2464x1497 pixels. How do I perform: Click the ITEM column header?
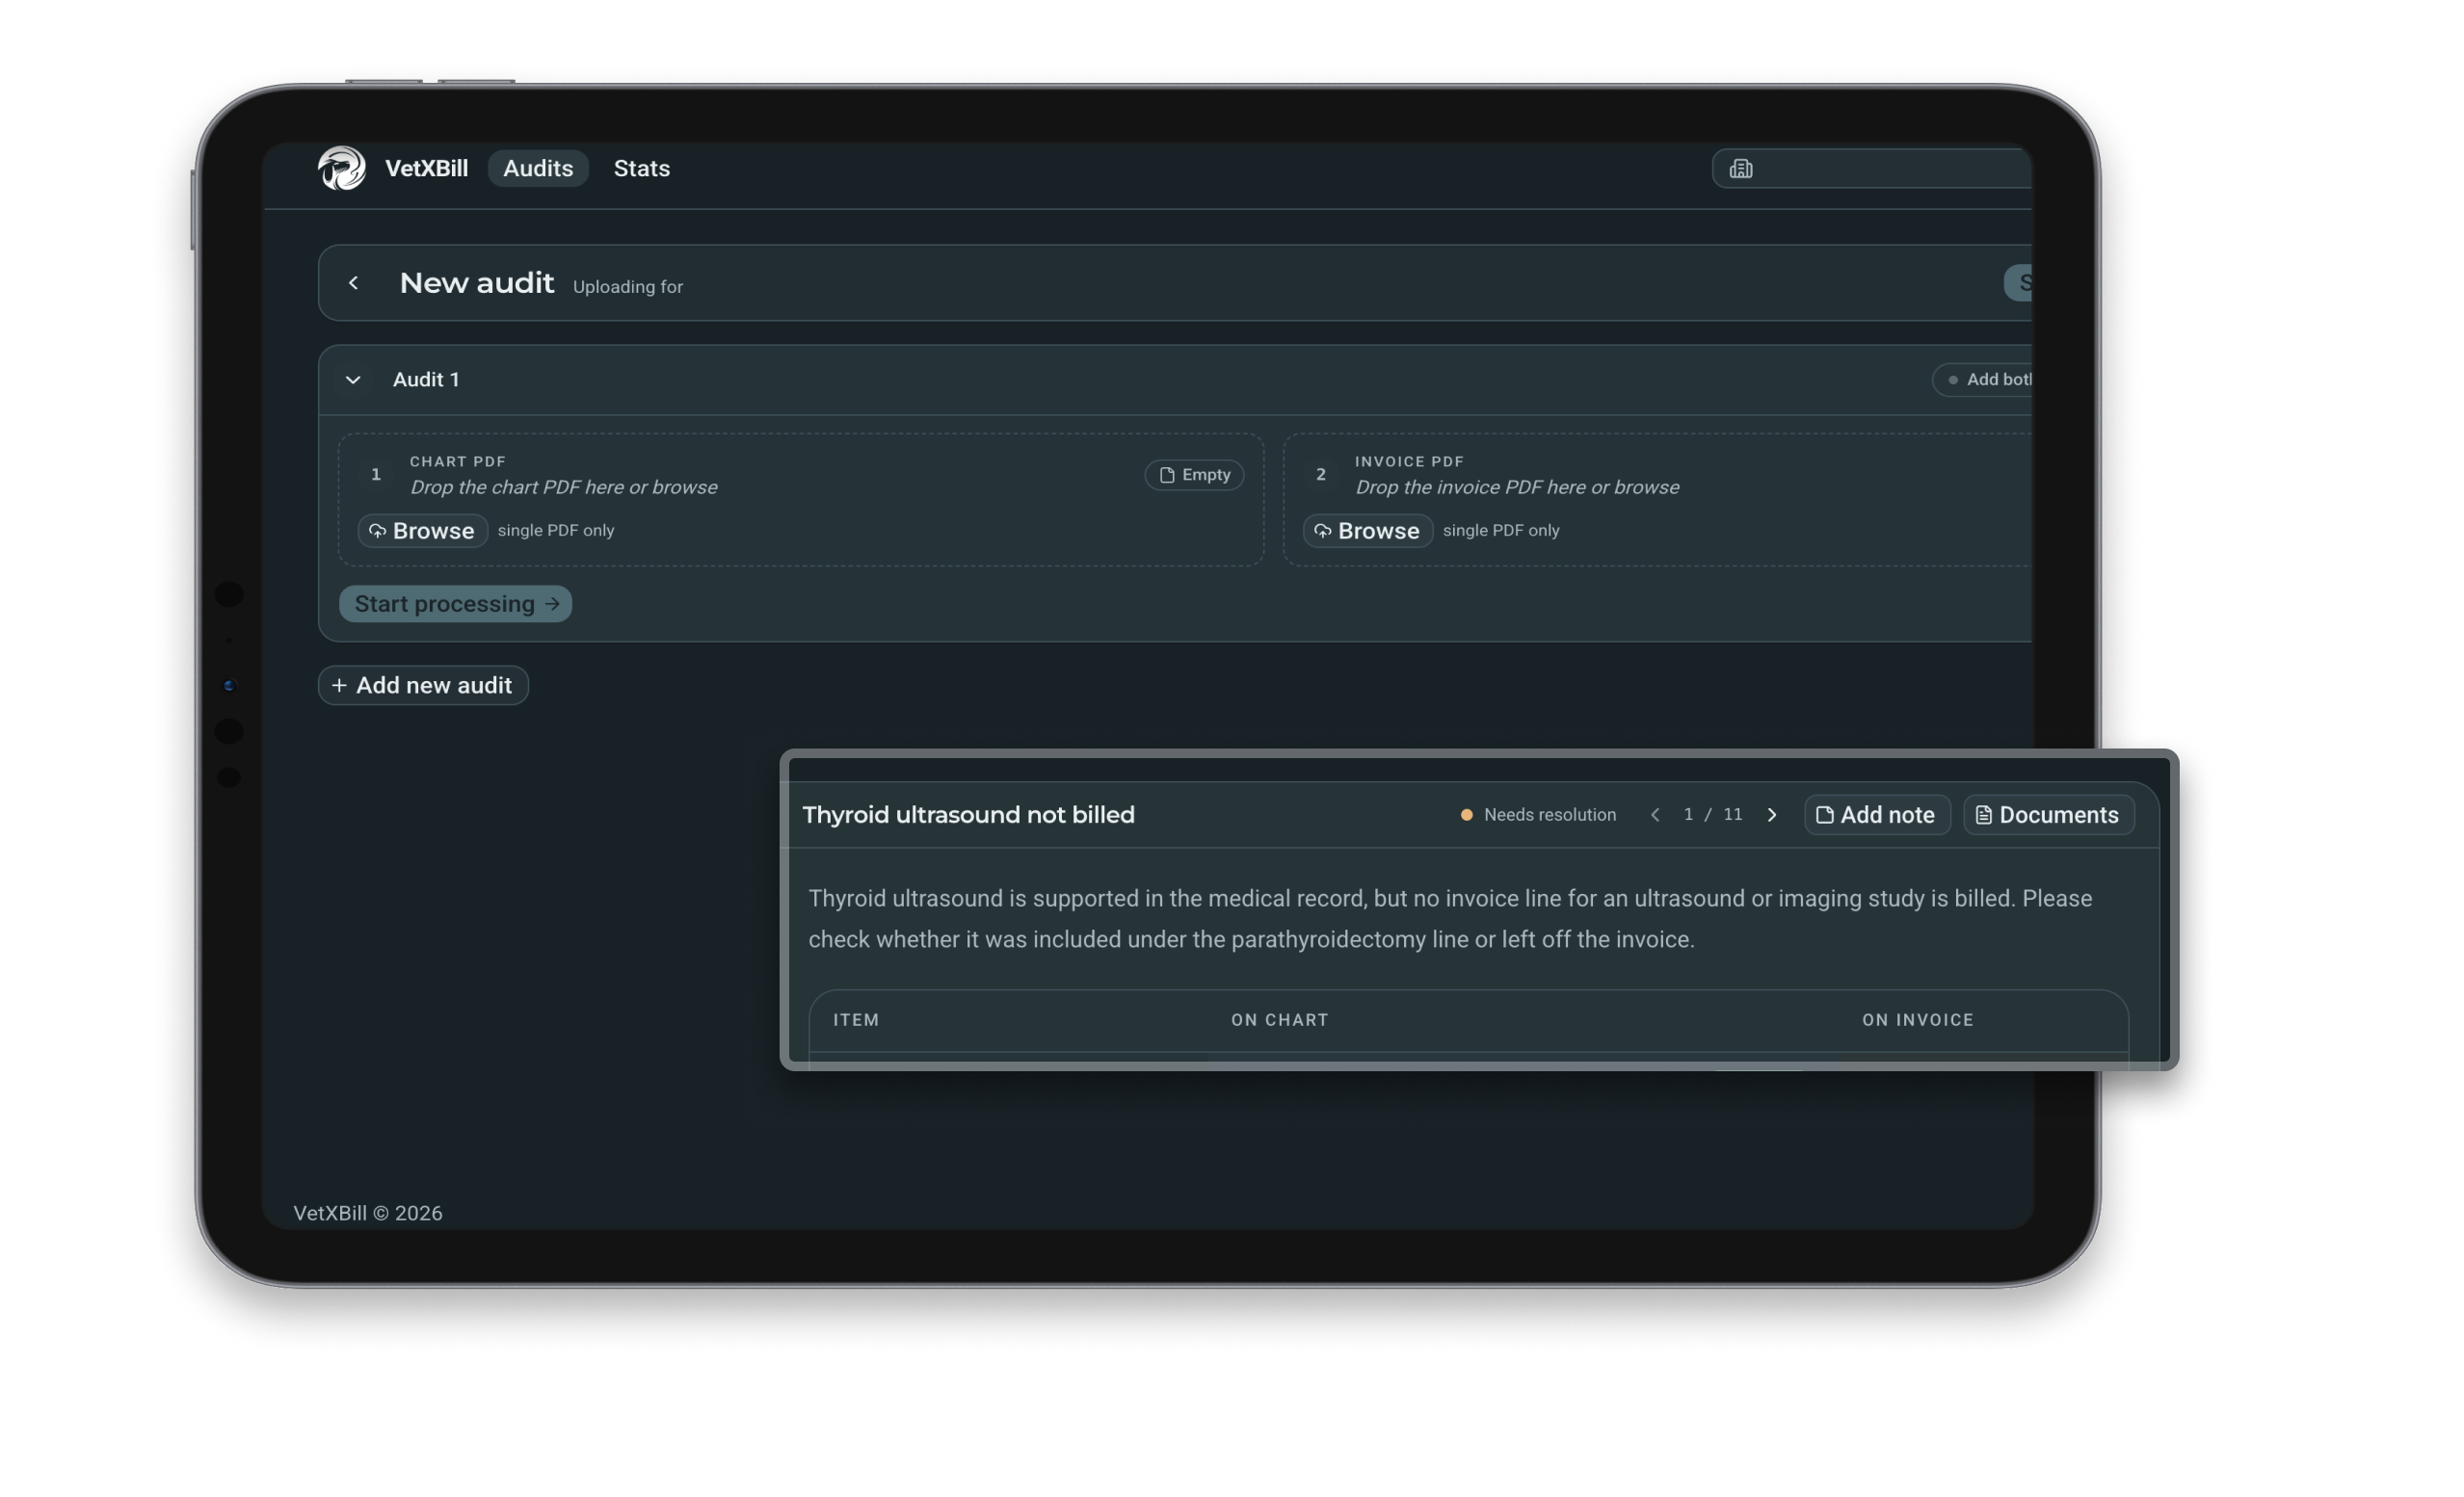pyautogui.click(x=856, y=1020)
